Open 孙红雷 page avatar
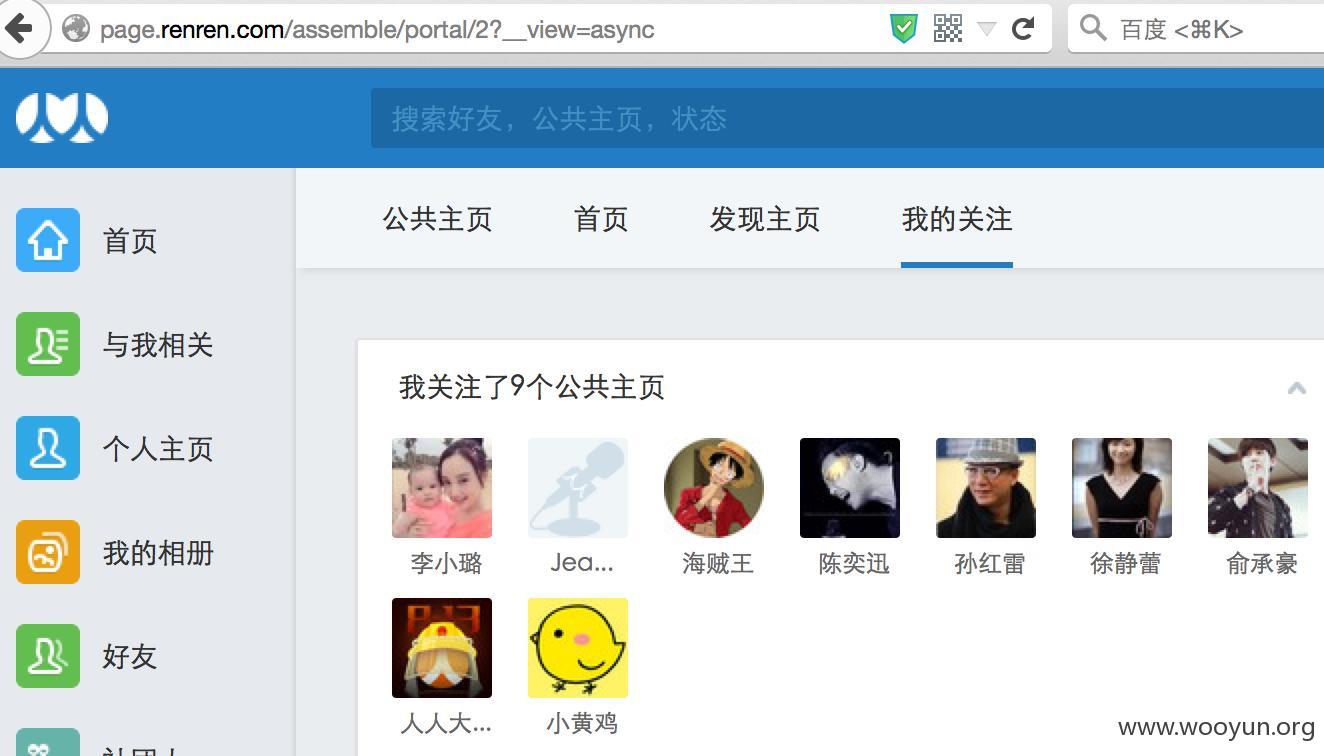 986,488
